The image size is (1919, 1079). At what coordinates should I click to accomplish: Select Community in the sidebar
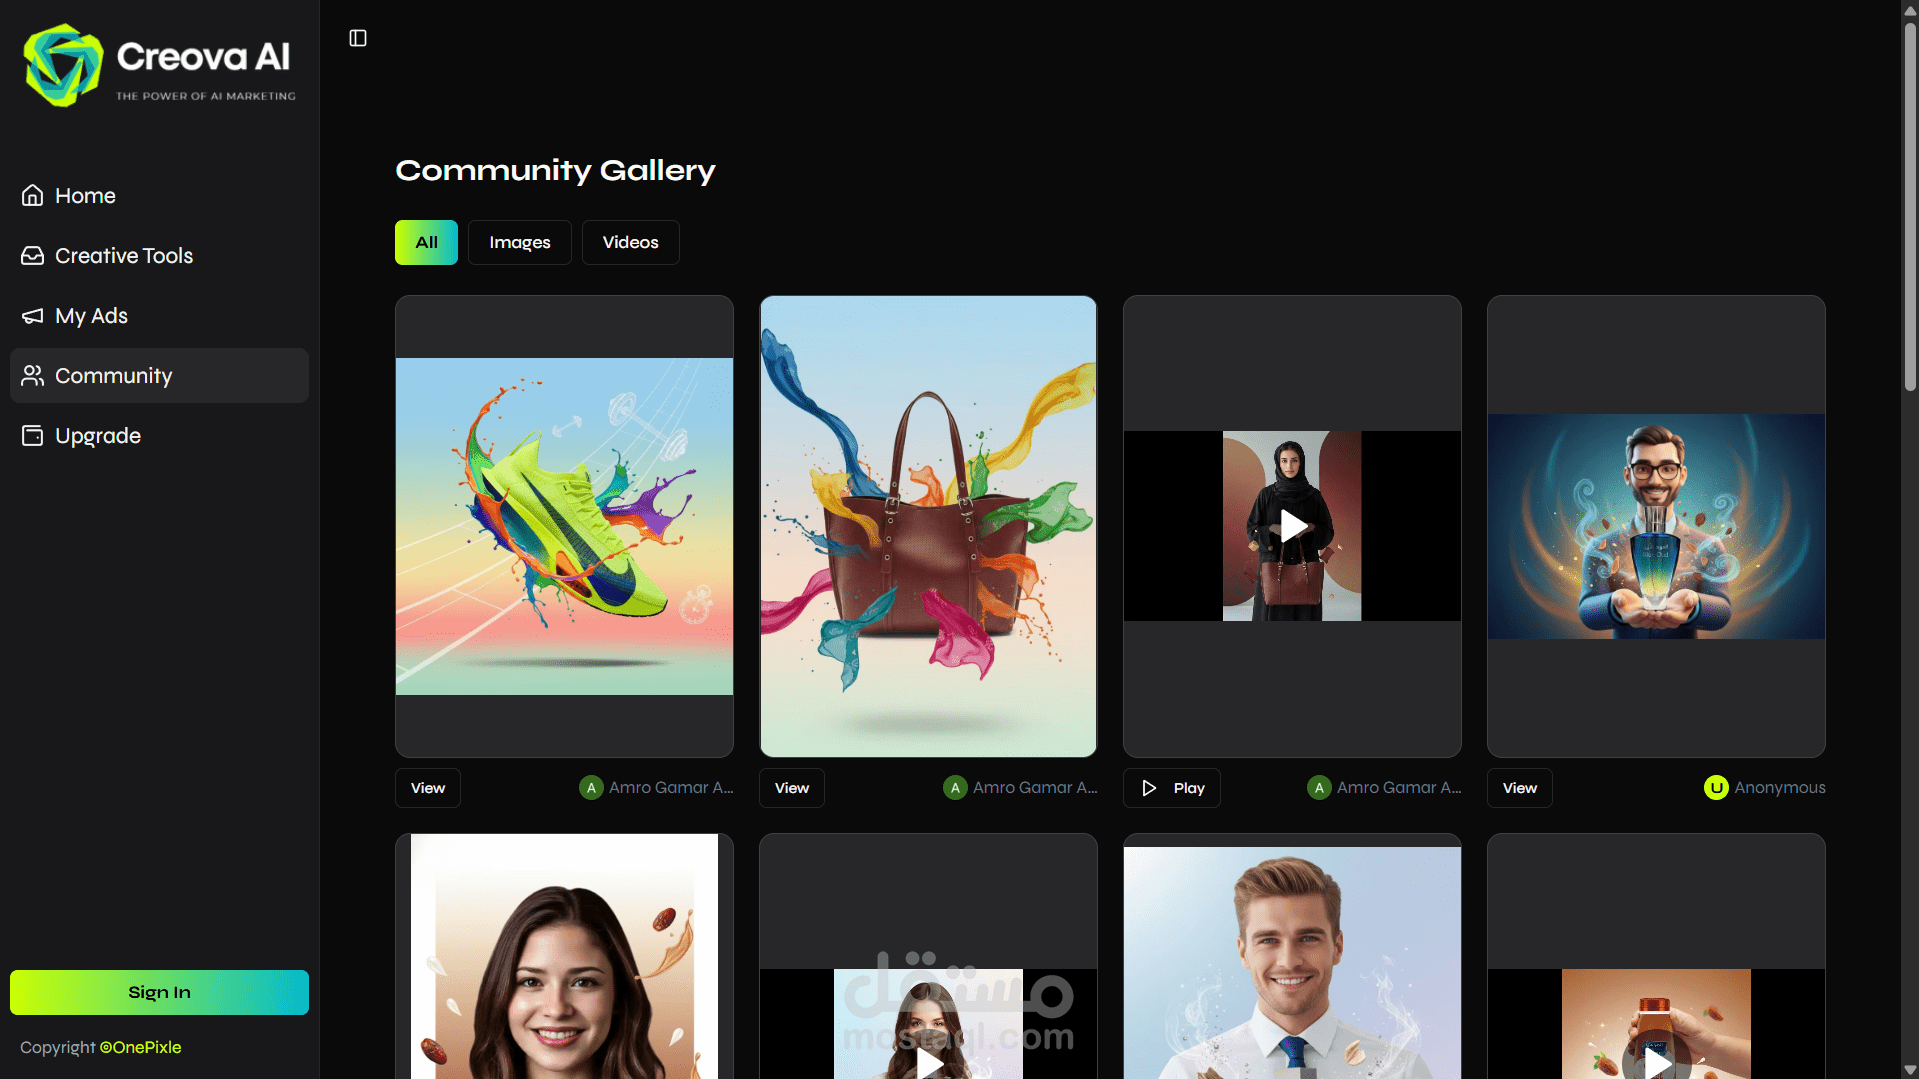coord(159,375)
